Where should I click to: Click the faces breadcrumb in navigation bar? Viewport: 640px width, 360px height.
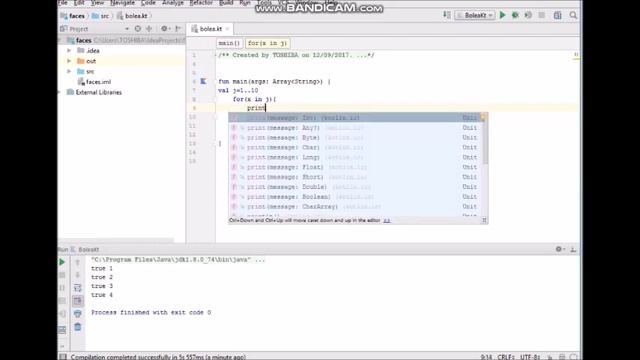[x=72, y=16]
